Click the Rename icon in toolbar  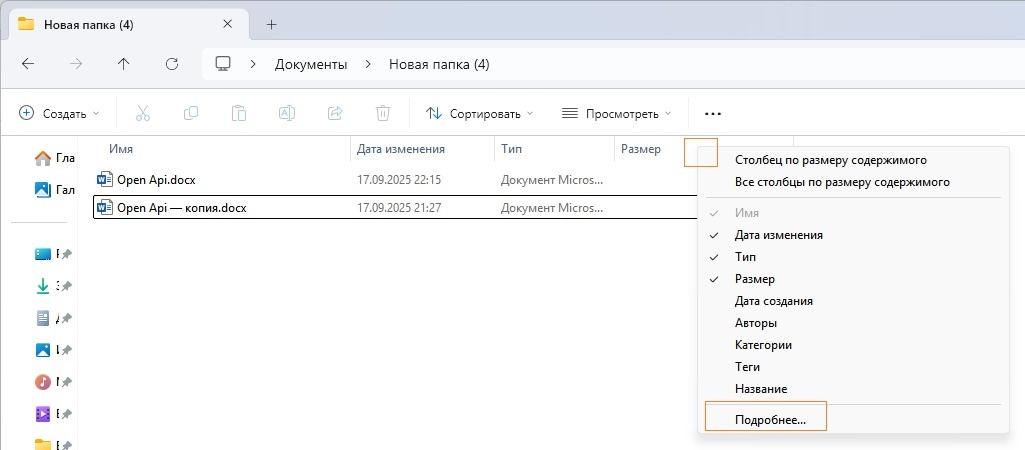(x=286, y=113)
